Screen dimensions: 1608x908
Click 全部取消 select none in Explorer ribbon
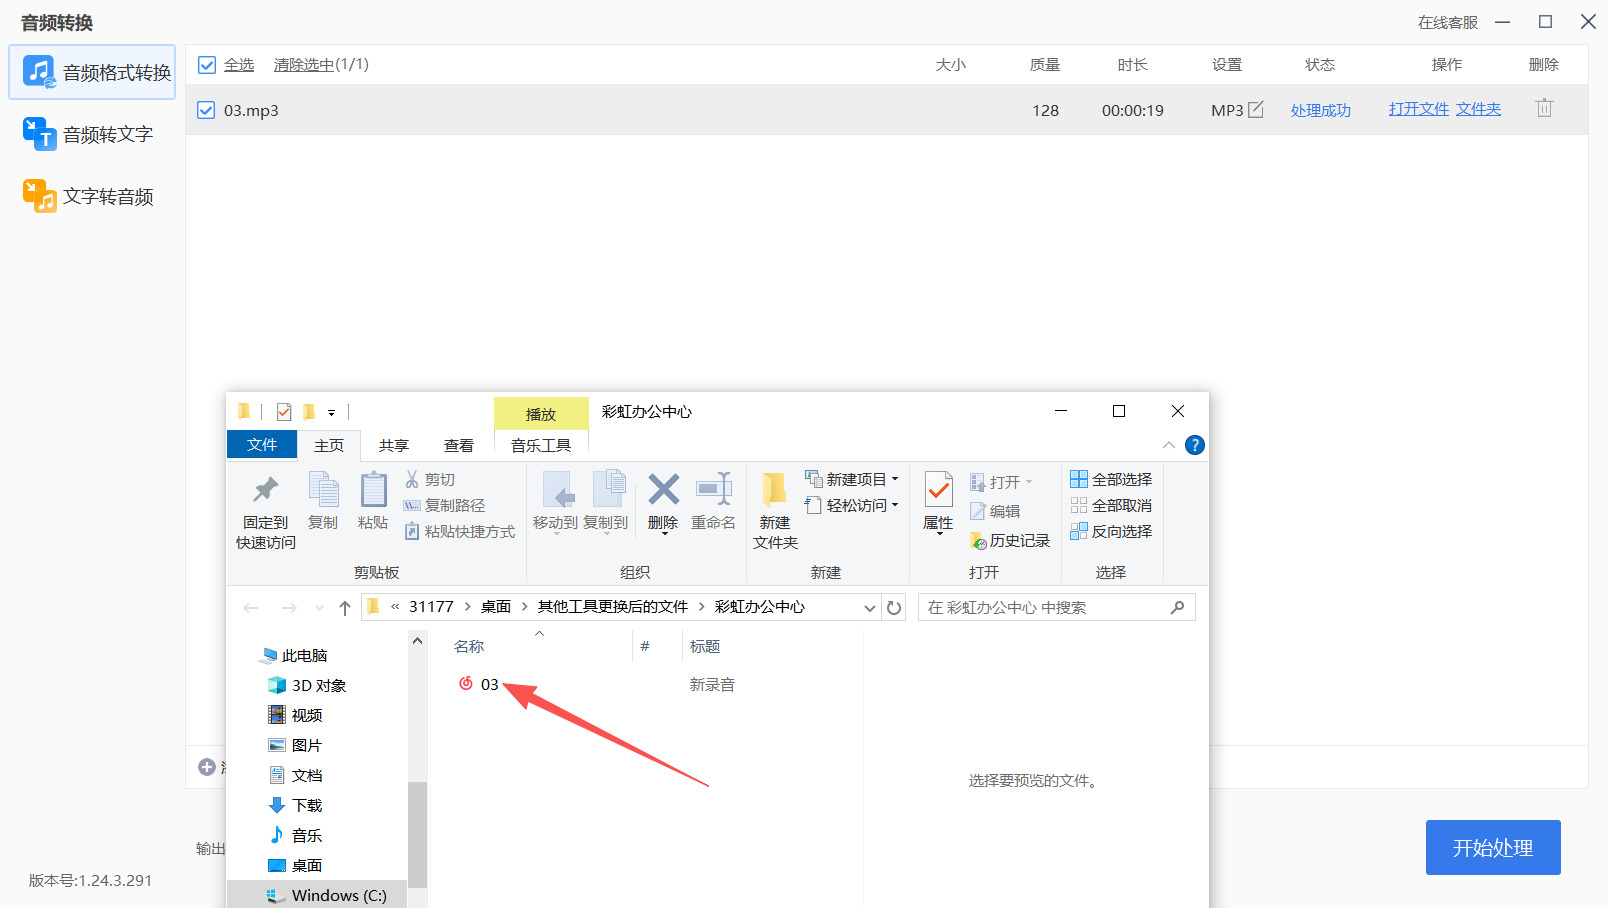(x=1111, y=506)
